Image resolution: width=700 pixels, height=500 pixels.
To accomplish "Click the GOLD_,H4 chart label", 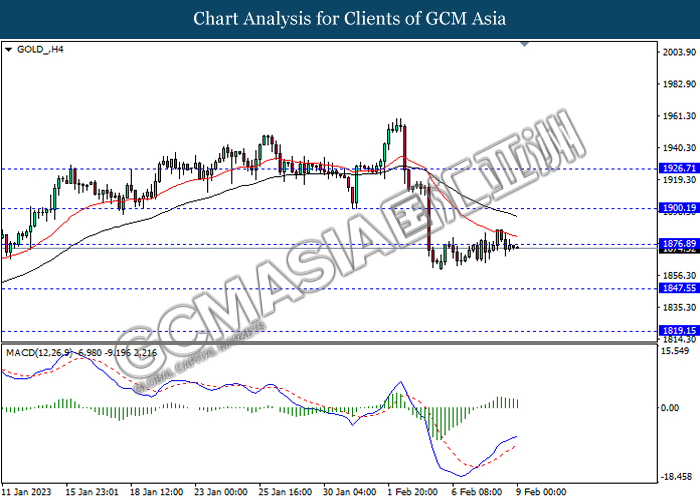I will pos(40,50).
